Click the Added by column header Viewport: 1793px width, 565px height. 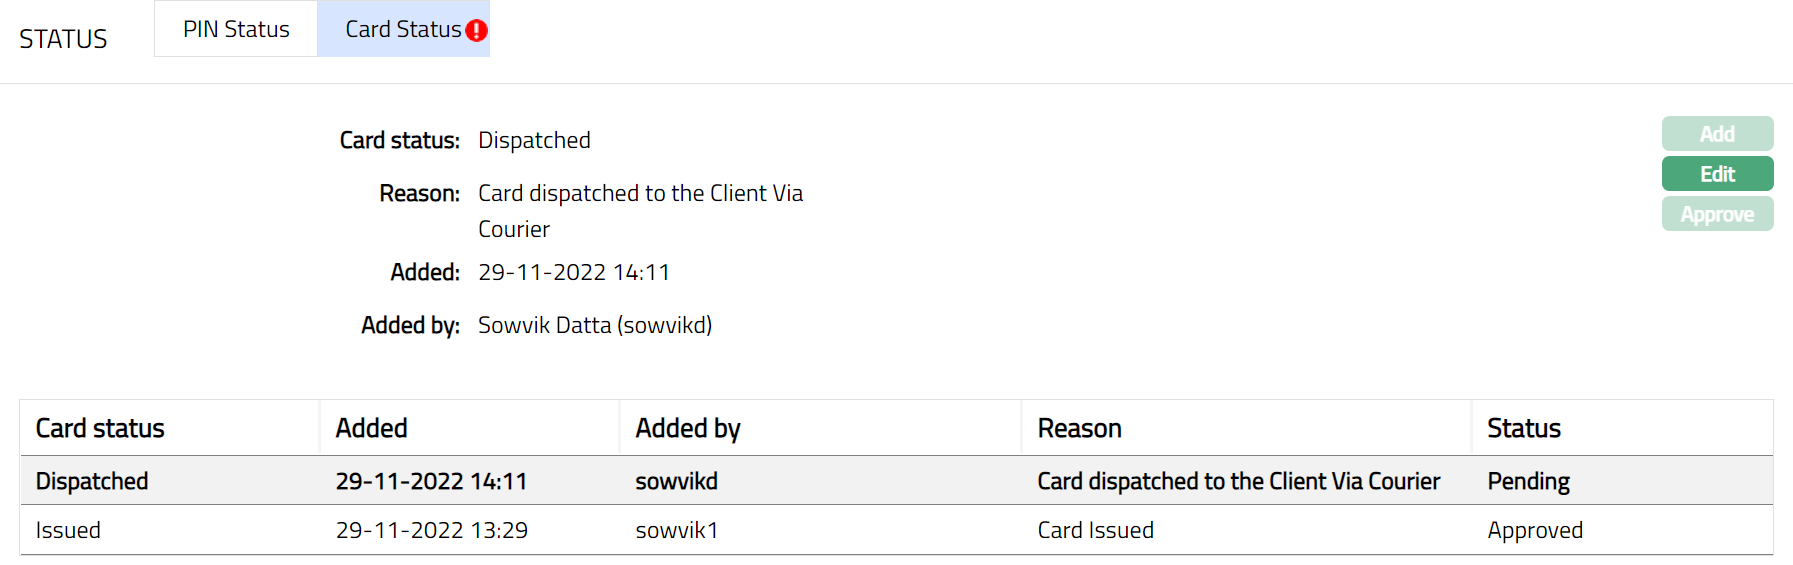pos(688,428)
